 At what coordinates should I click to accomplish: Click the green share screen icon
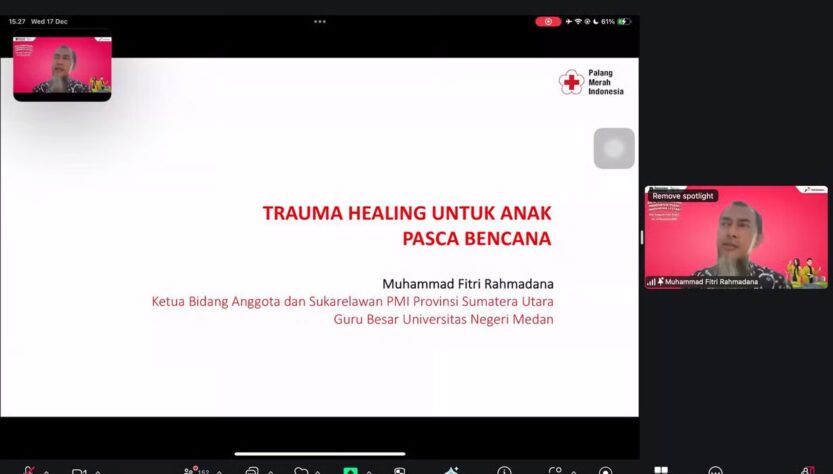pos(350,470)
